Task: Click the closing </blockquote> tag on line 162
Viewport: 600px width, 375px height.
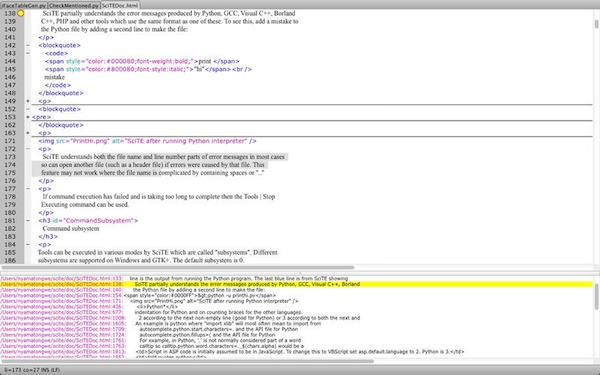Action: 60,125
